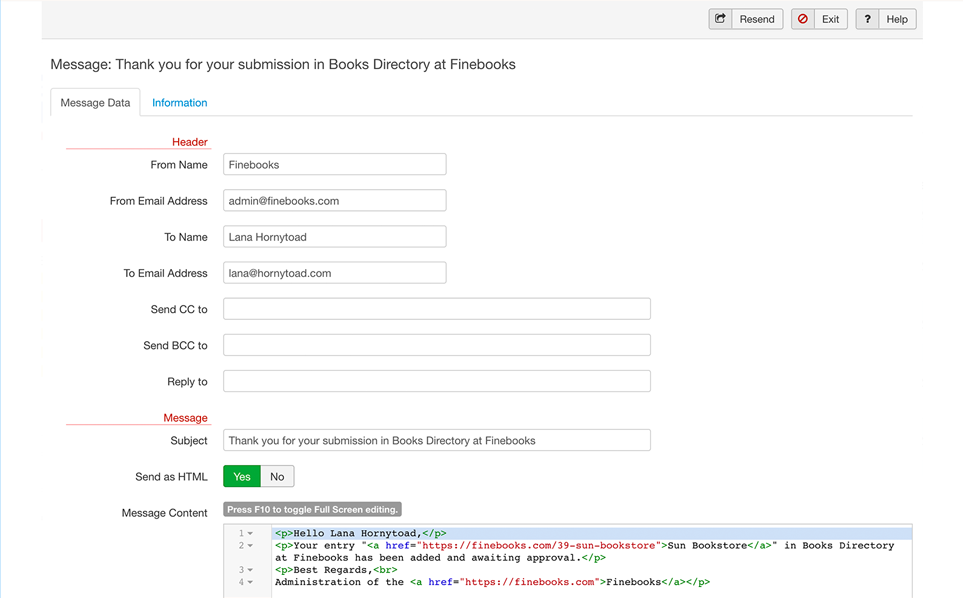Click the red Message section heading
963x598 pixels.
coord(185,417)
